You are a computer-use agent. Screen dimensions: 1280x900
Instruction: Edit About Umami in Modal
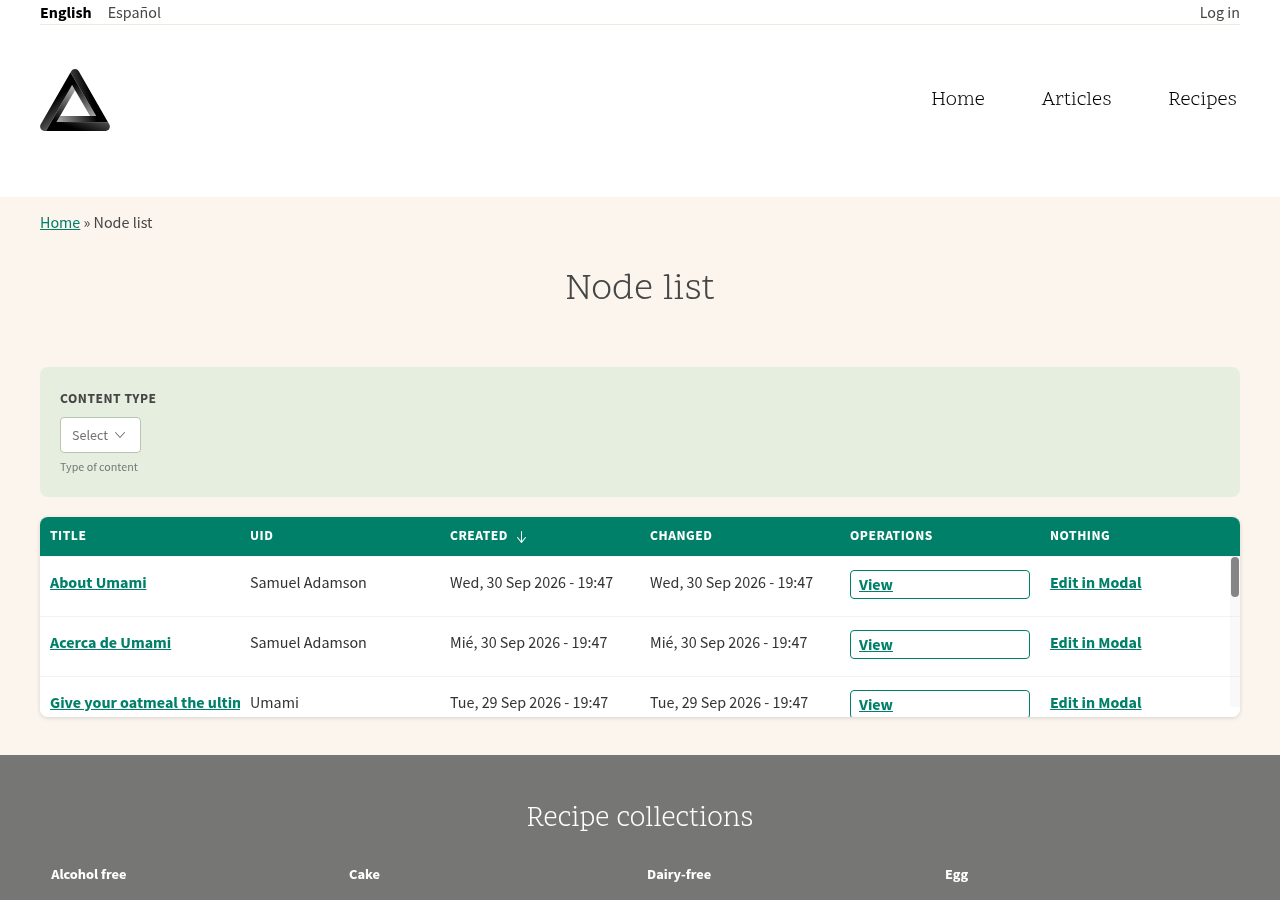1095,583
